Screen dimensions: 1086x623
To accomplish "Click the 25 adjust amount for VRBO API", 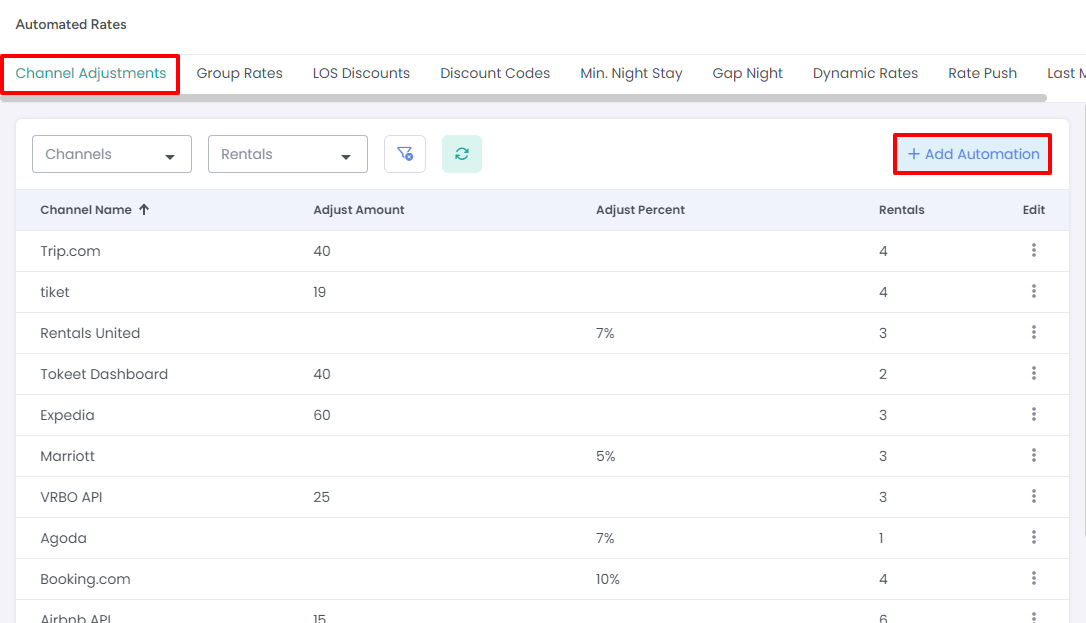I will [x=321, y=497].
